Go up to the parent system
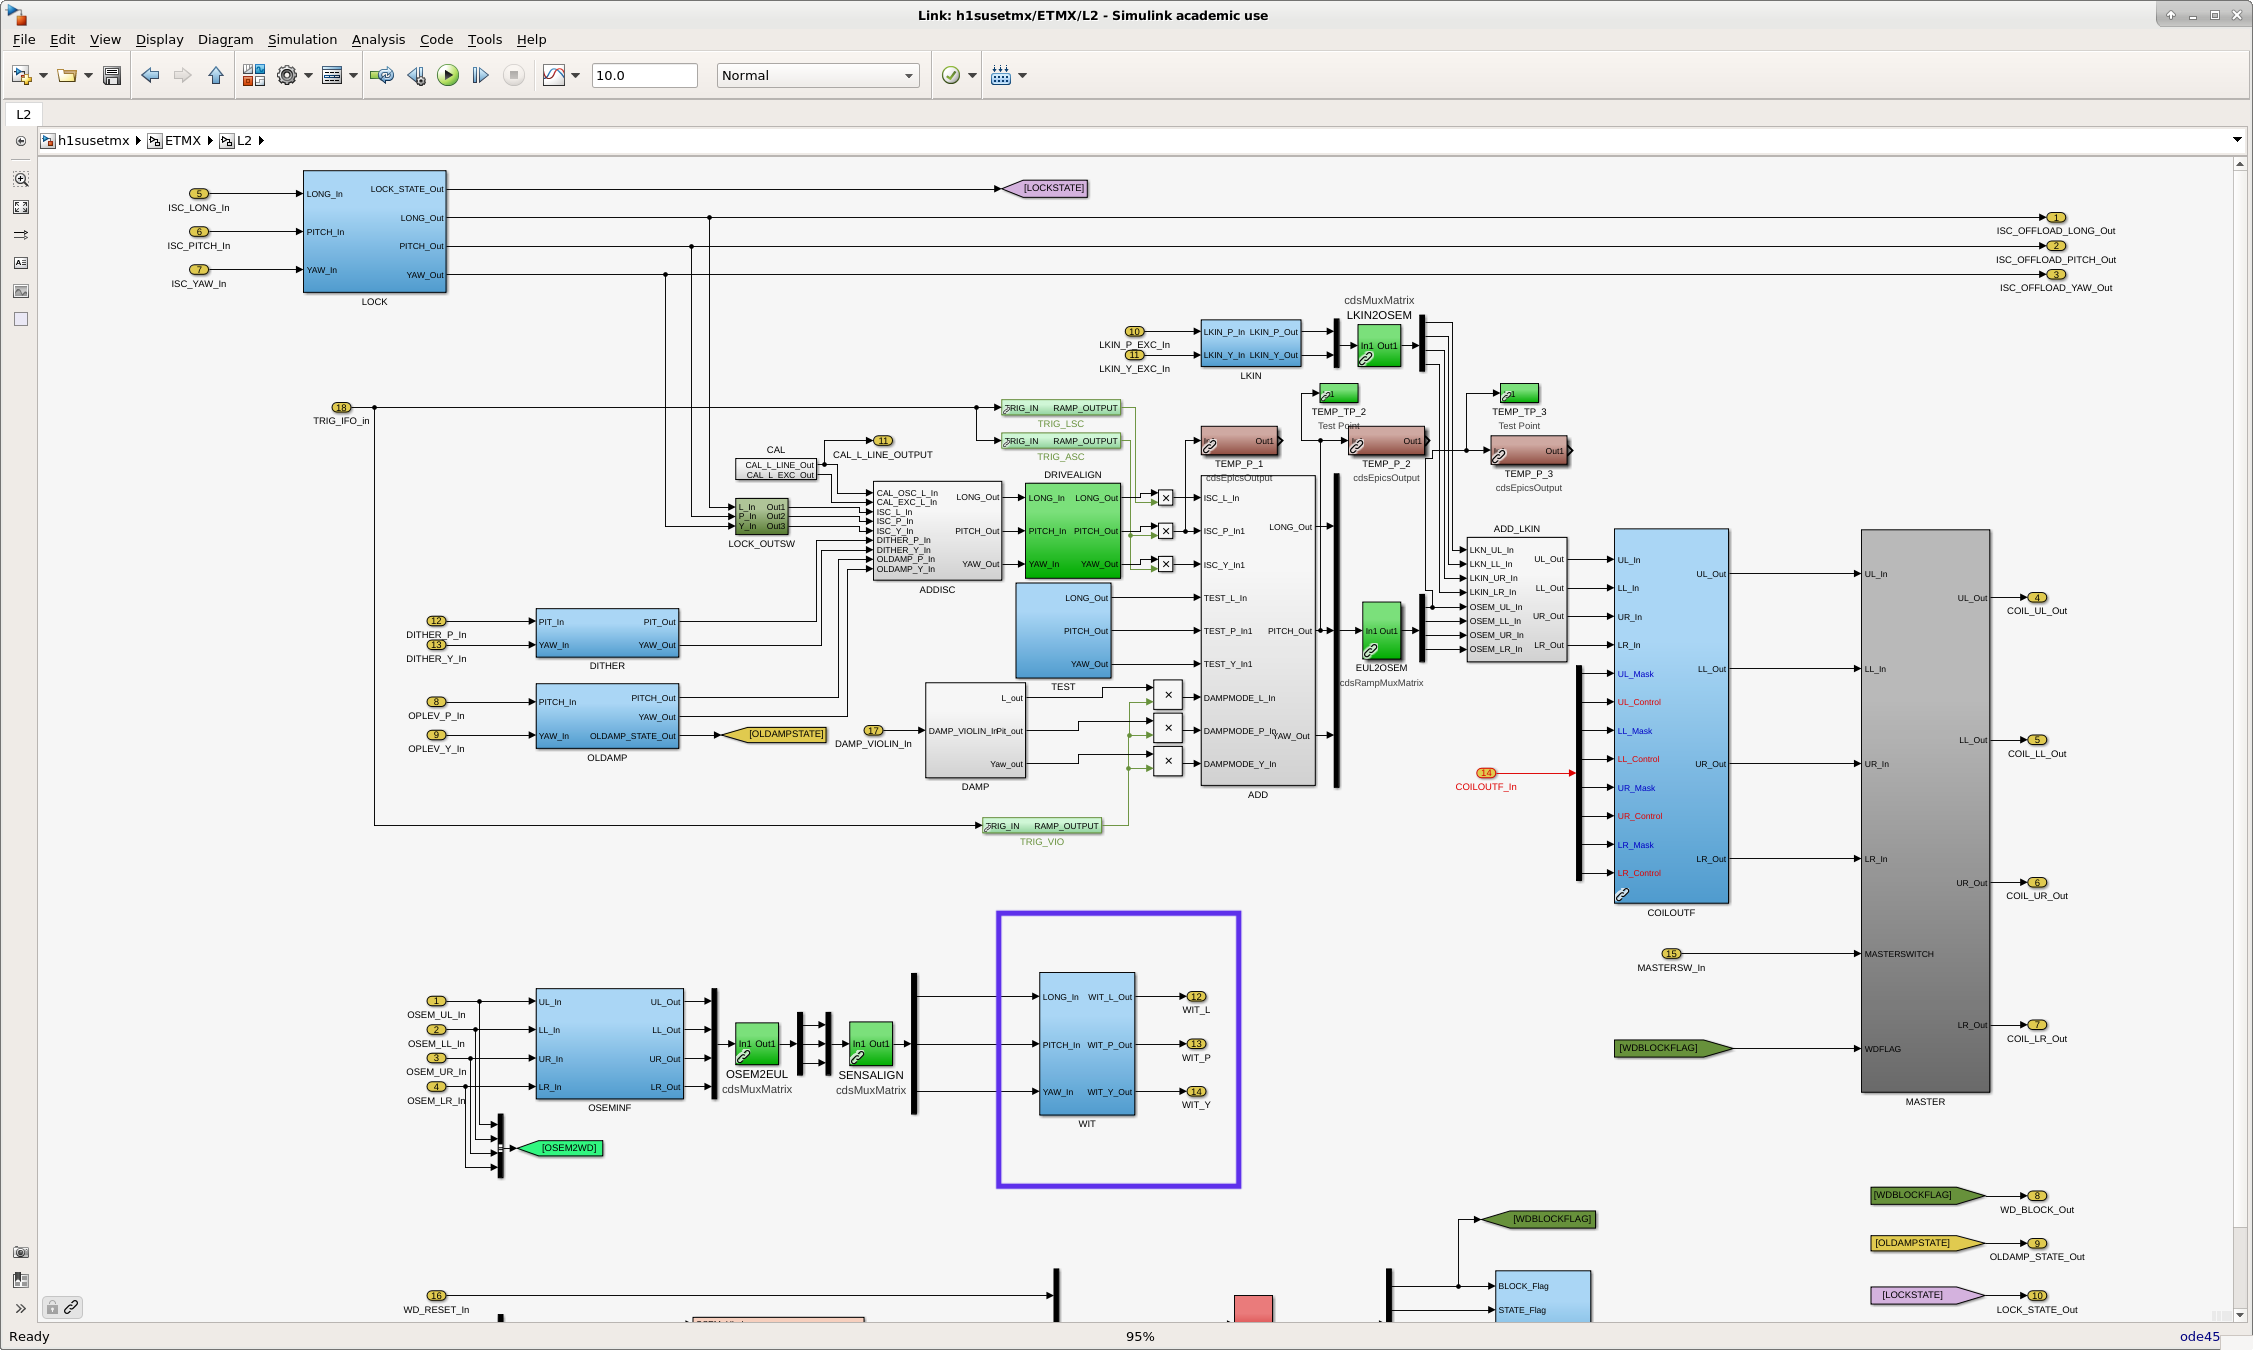 (x=216, y=75)
